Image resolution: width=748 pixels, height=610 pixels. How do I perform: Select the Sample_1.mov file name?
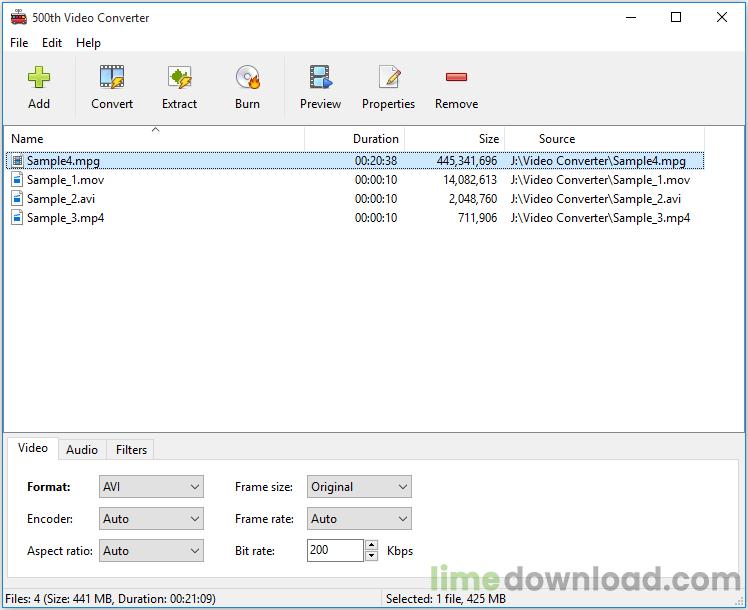click(65, 180)
